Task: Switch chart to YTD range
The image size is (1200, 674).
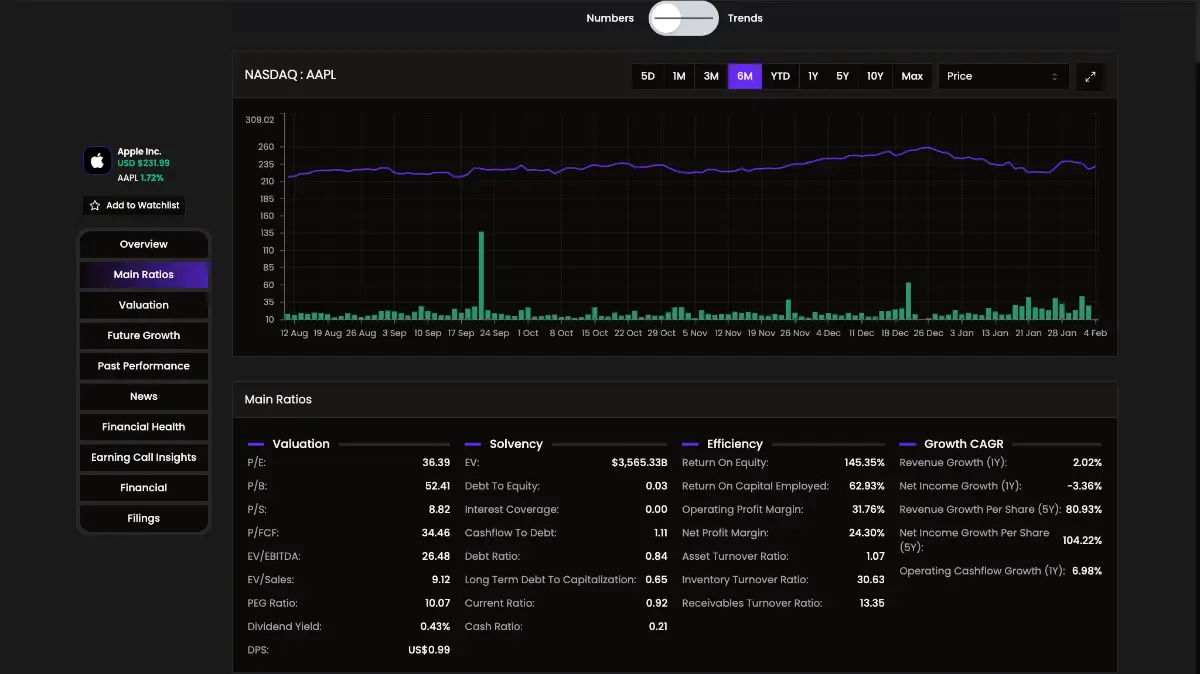Action: (780, 76)
